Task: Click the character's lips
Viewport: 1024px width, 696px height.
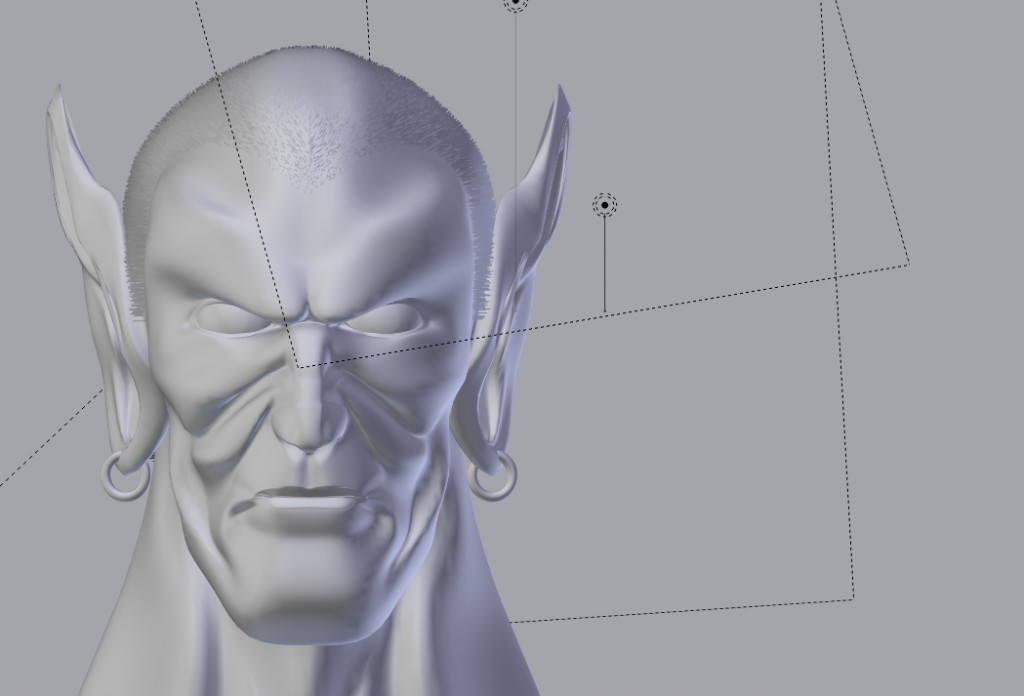Action: pos(305,495)
